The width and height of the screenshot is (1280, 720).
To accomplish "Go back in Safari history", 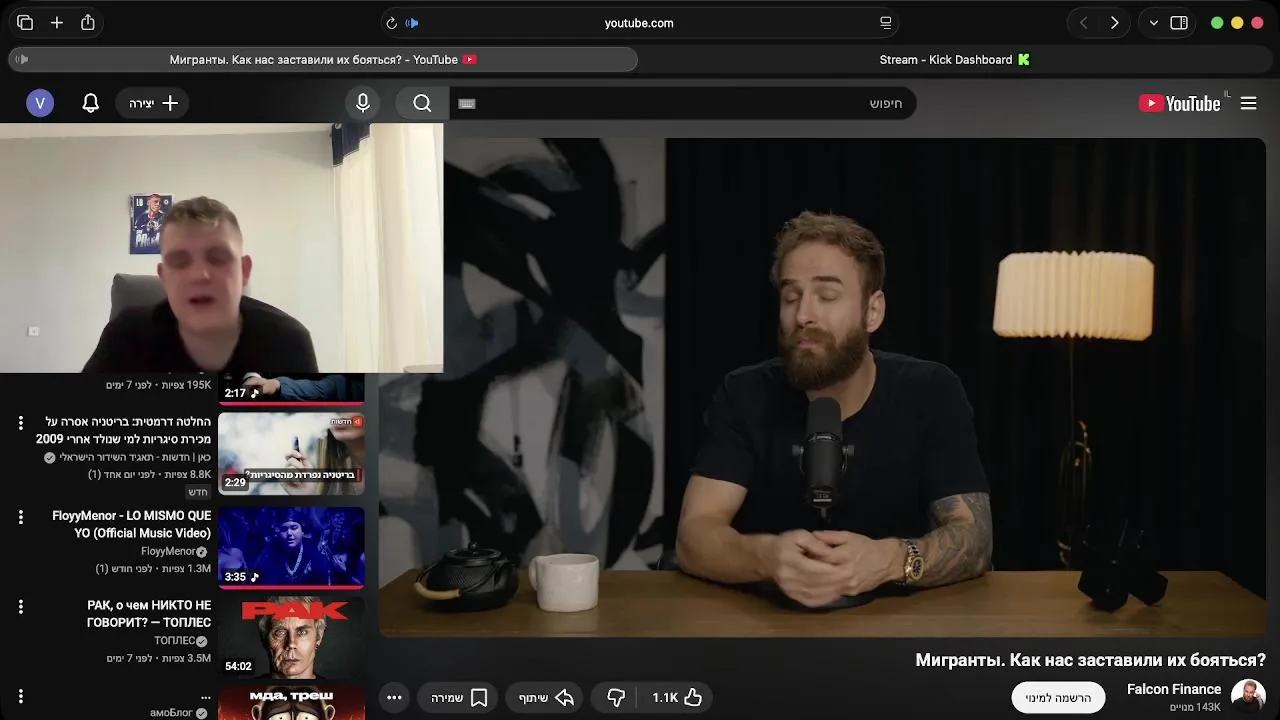I will (x=1083, y=23).
